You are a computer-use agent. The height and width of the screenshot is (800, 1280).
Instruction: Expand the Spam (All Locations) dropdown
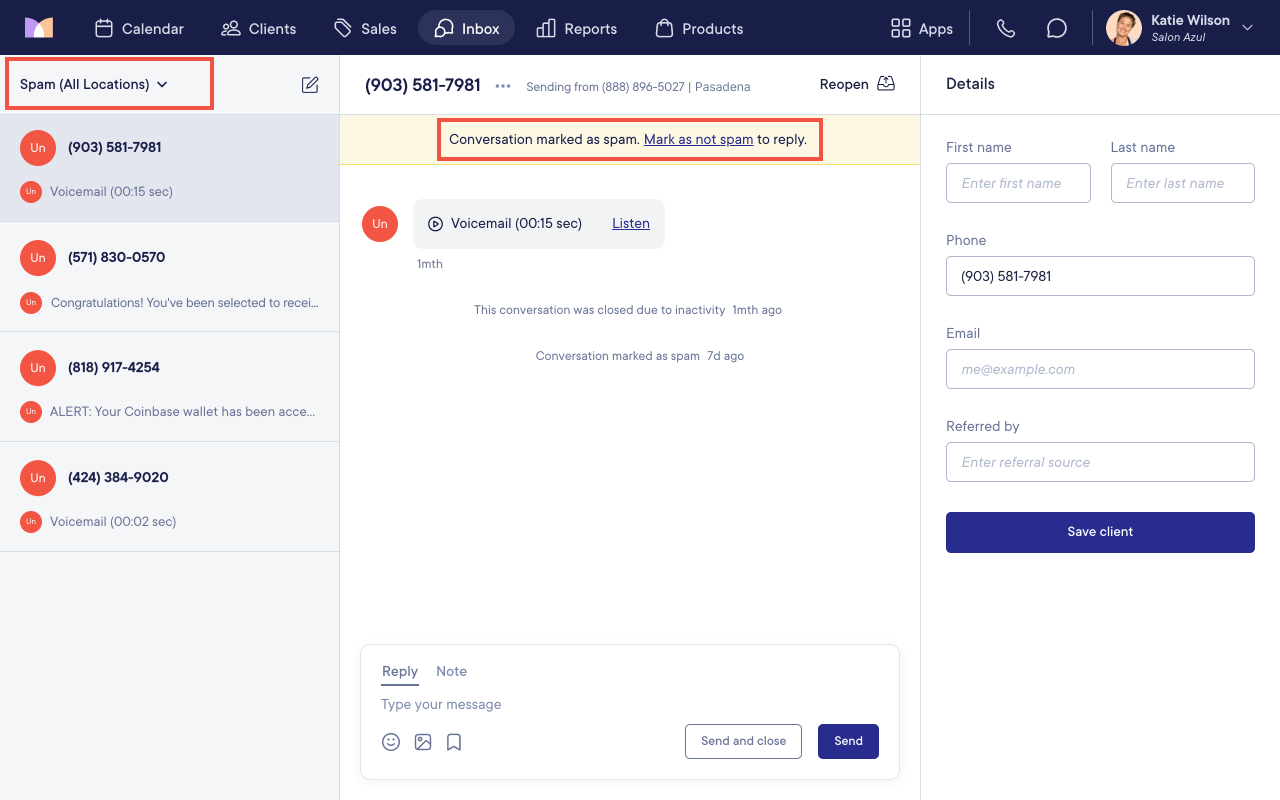click(x=94, y=84)
